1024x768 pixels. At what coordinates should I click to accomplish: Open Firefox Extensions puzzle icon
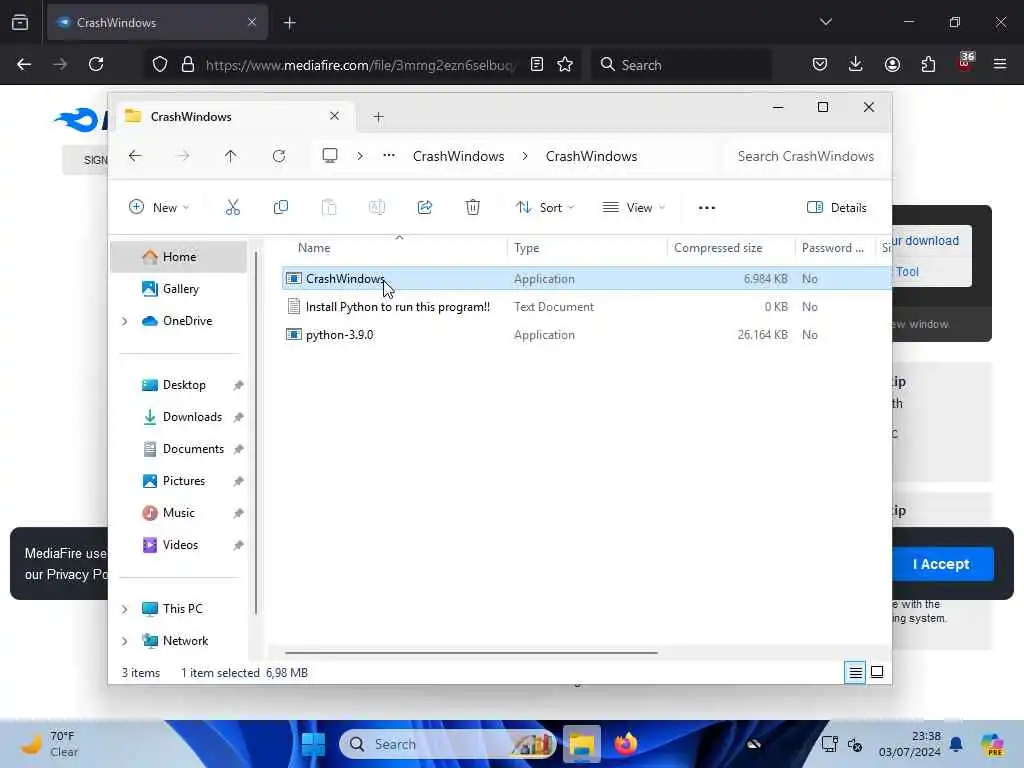pyautogui.click(x=928, y=64)
